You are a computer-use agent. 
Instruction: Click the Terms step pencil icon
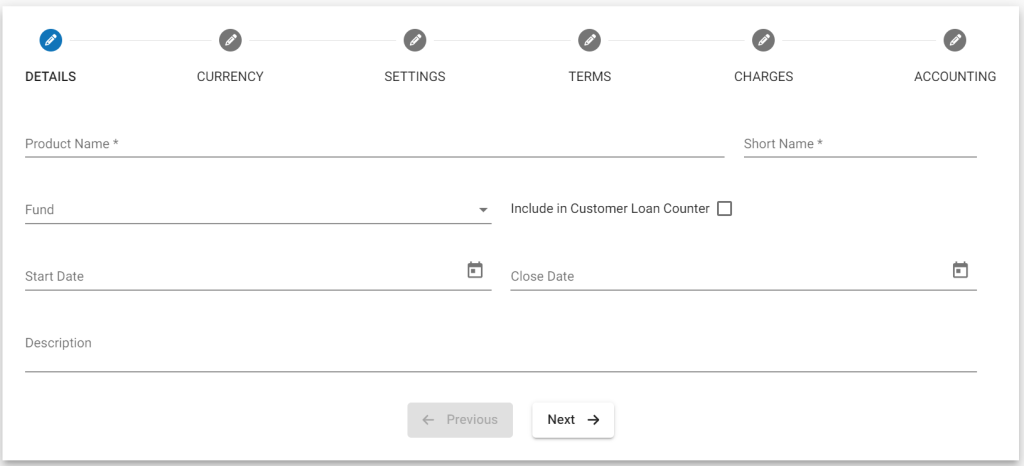click(589, 40)
